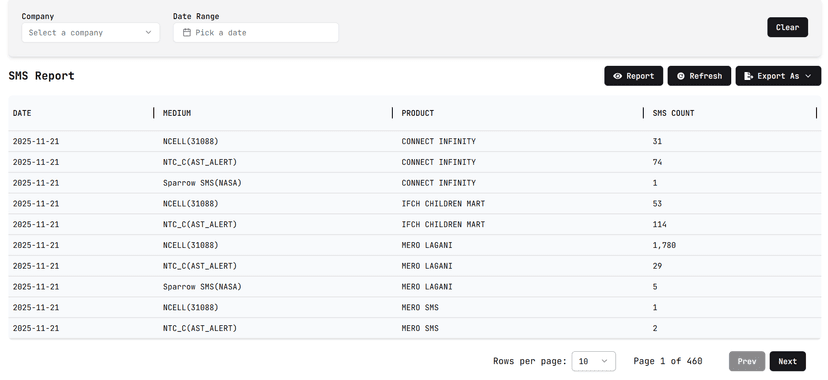Go to the Next page
Viewport: 828px width, 380px height.
tap(787, 362)
